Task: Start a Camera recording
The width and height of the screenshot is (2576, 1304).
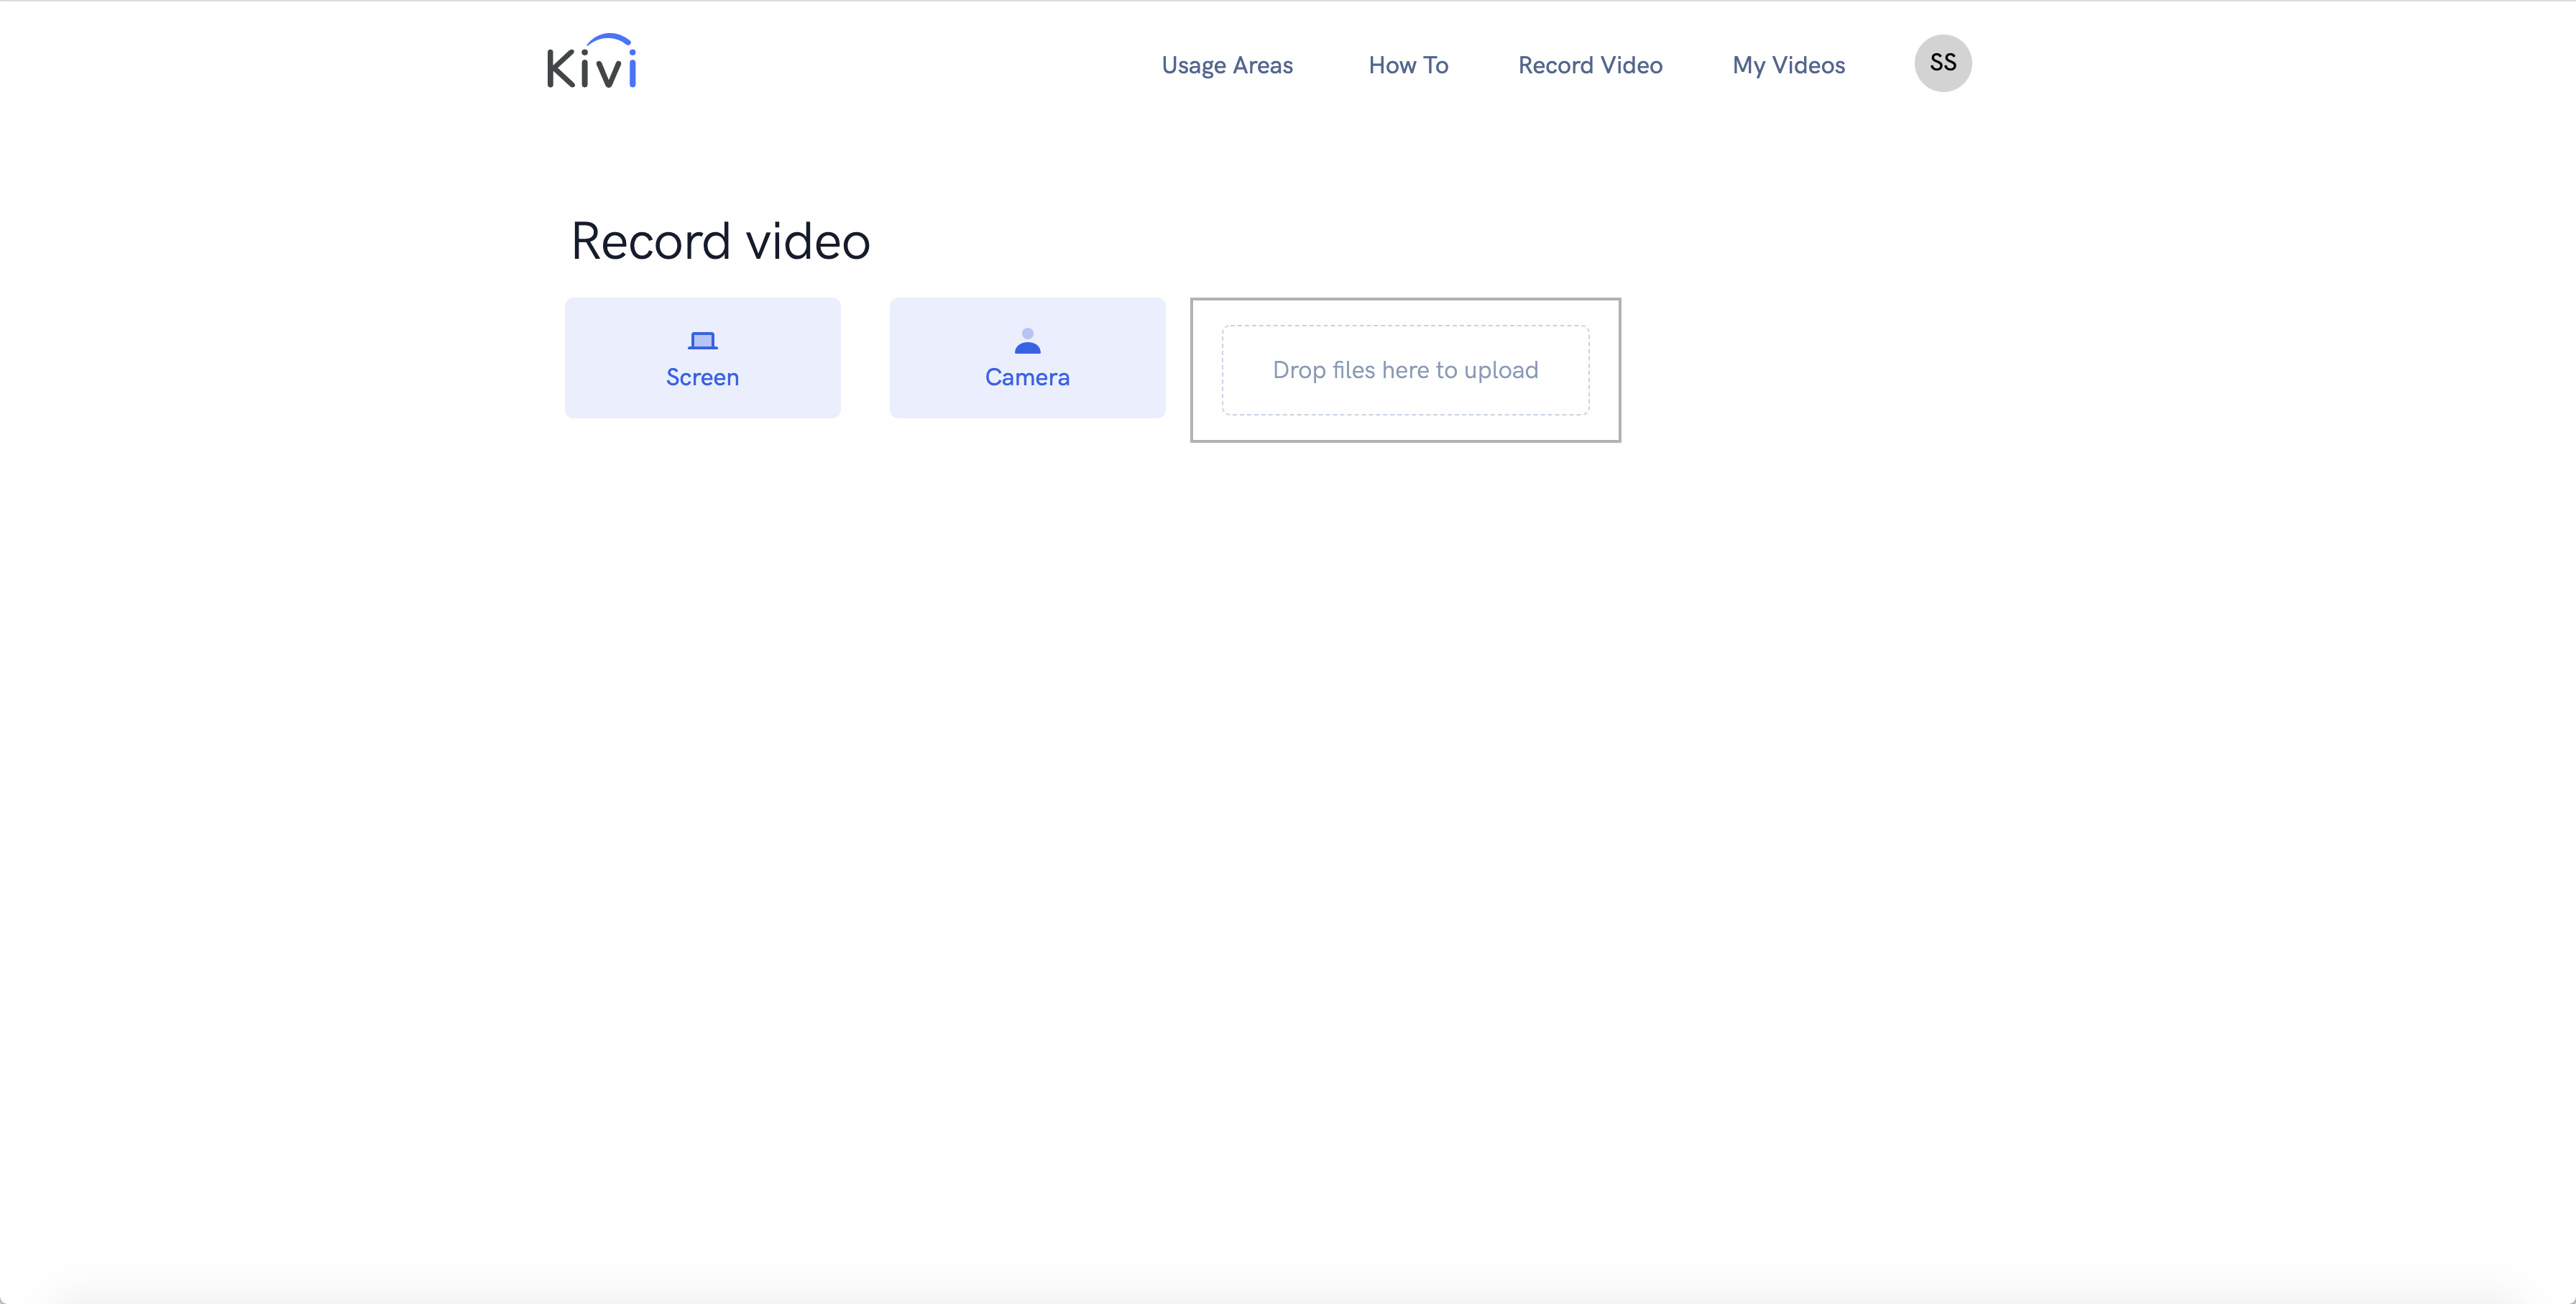Action: coord(1027,357)
